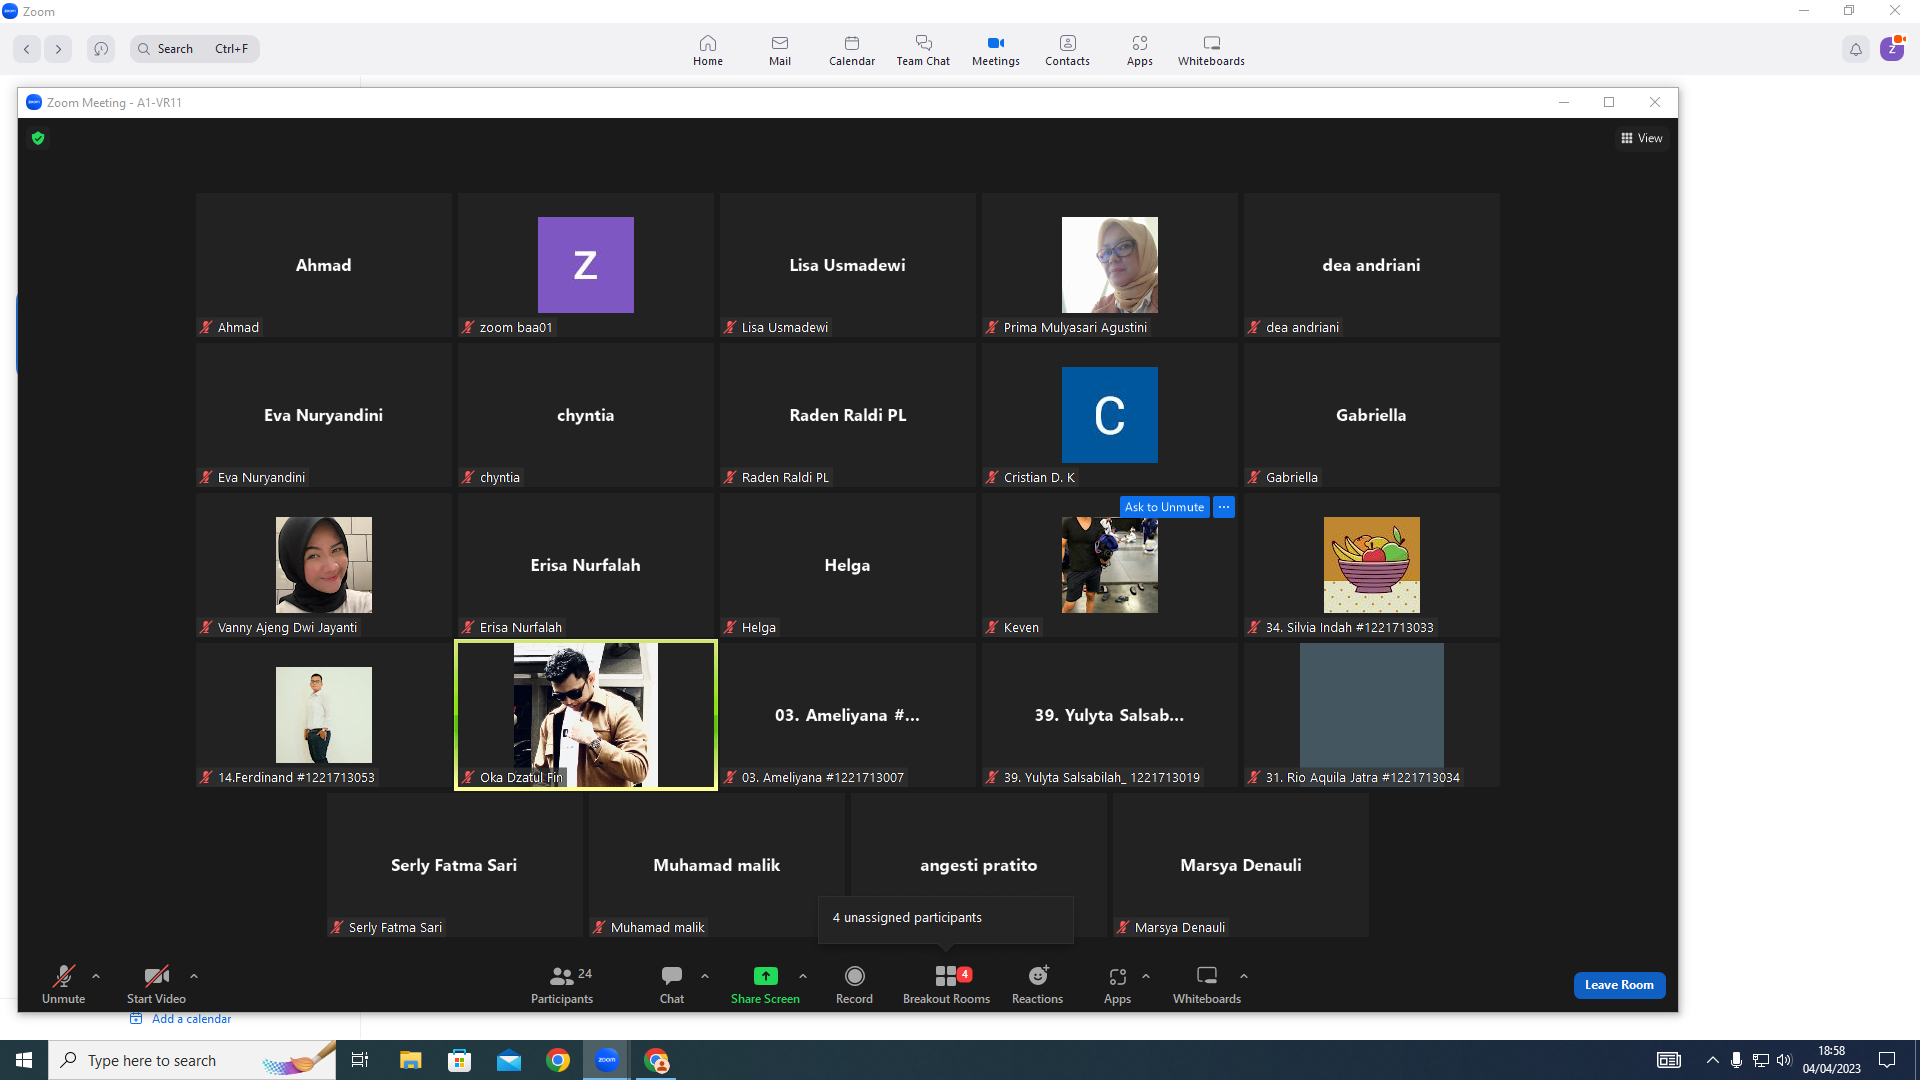This screenshot has height=1080, width=1920.
Task: Open Breakout Rooms
Action: click(946, 984)
